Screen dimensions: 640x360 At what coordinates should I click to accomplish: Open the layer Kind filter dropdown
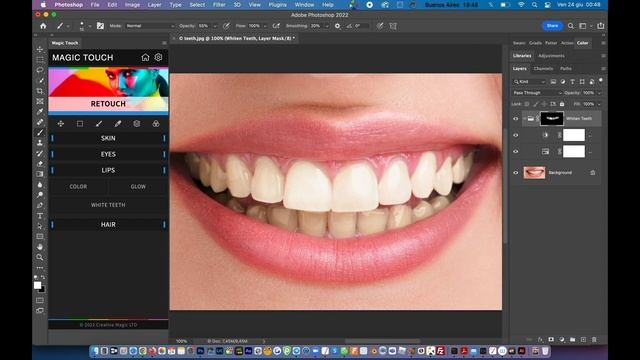[529, 82]
